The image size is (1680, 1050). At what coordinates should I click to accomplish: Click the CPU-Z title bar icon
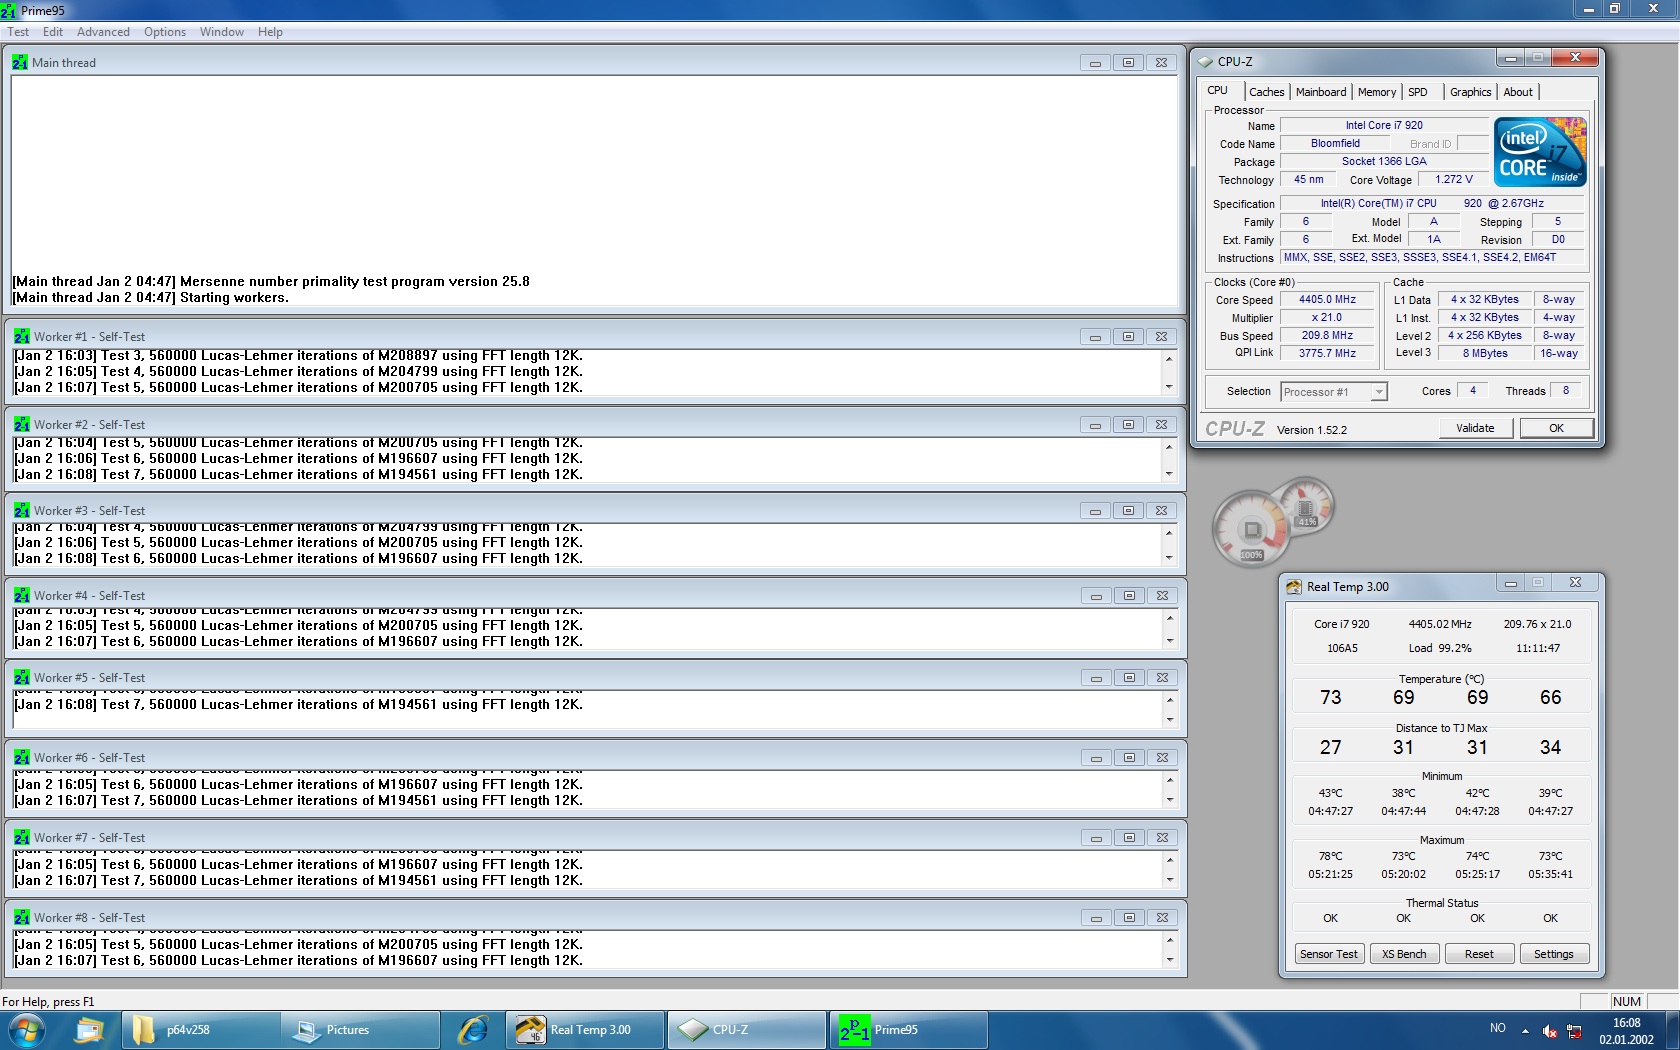coord(1206,62)
